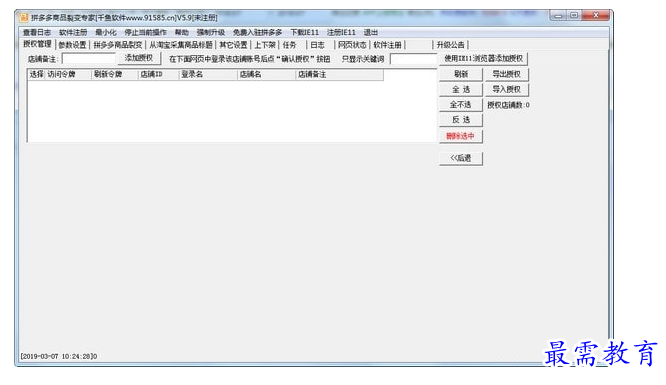Image resolution: width=666 pixels, height=385 pixels.
Task: Click the 店铺ID column header
Action: [x=158, y=74]
